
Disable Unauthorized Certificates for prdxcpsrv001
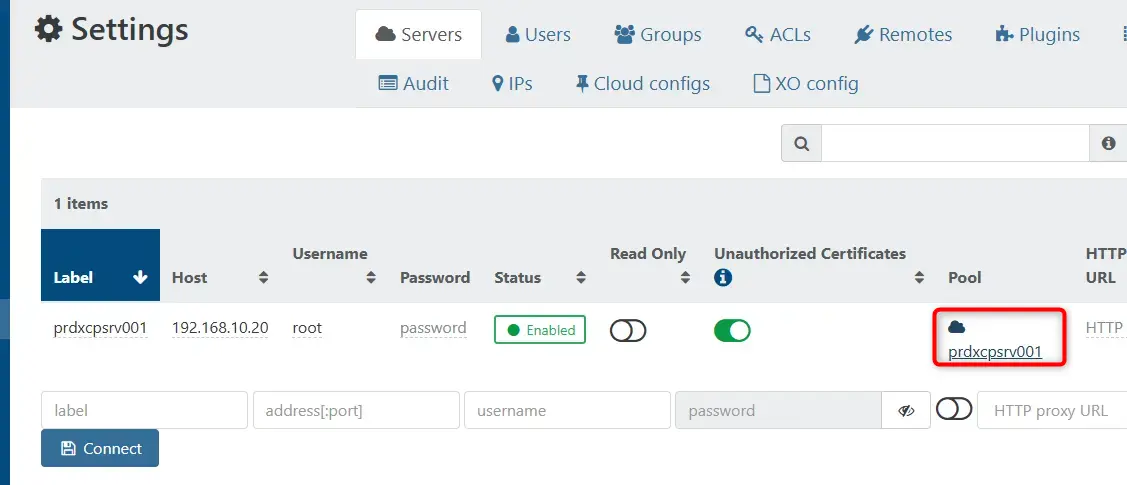[x=732, y=331]
